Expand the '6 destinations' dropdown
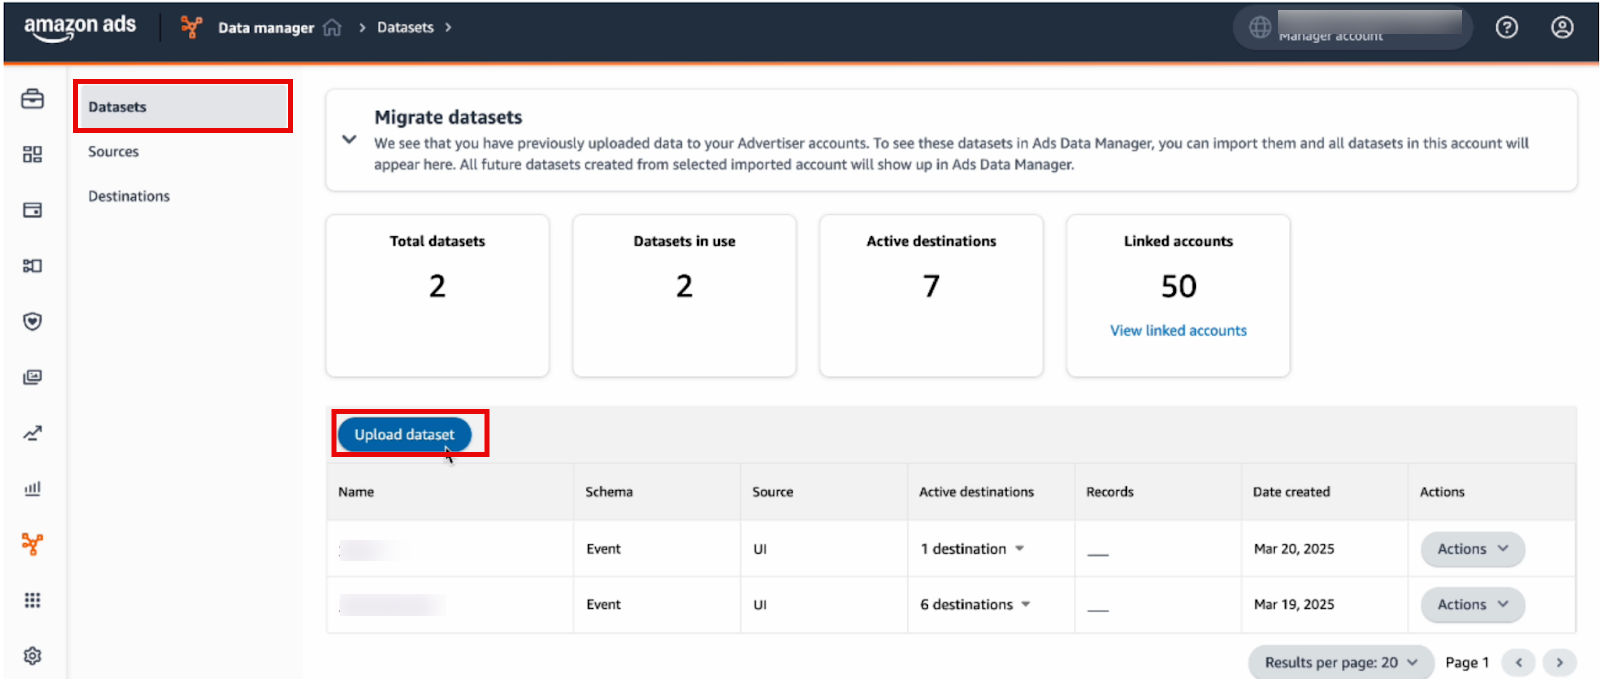This screenshot has height=679, width=1600. tap(975, 604)
